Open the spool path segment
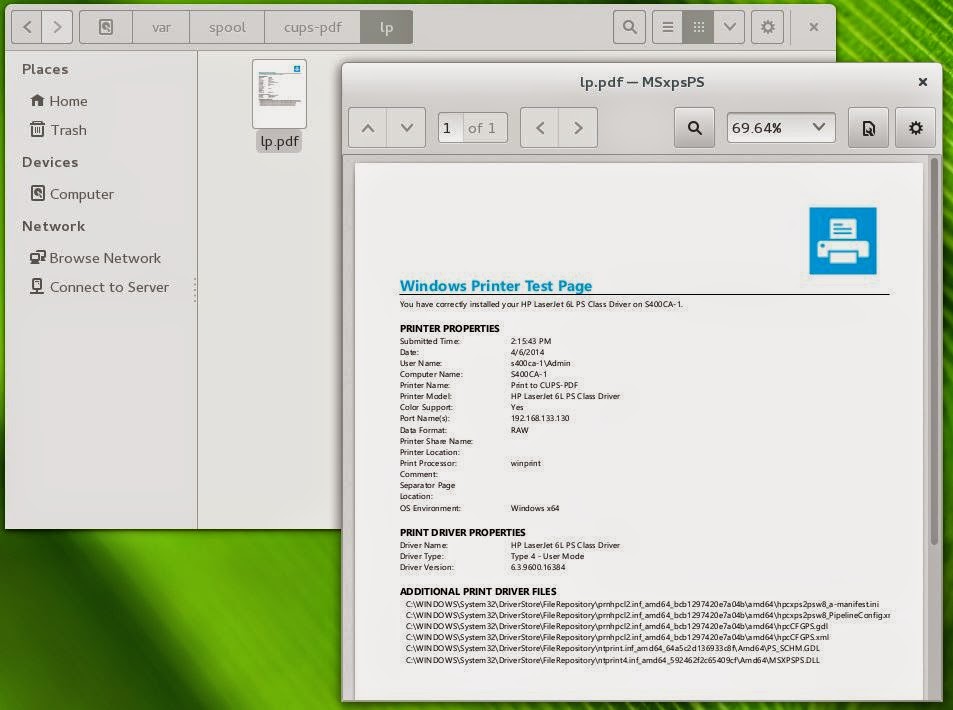Image resolution: width=953 pixels, height=710 pixels. pos(227,27)
